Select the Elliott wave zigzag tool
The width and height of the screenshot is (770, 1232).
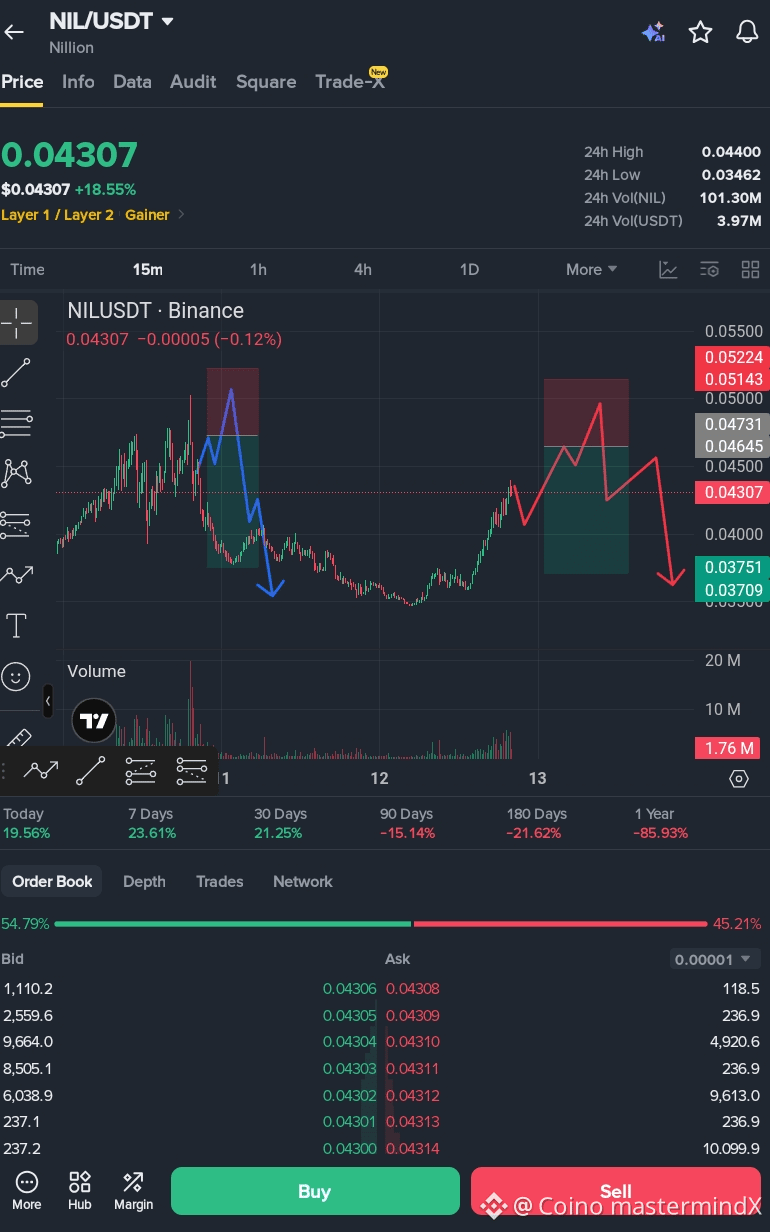point(17,575)
